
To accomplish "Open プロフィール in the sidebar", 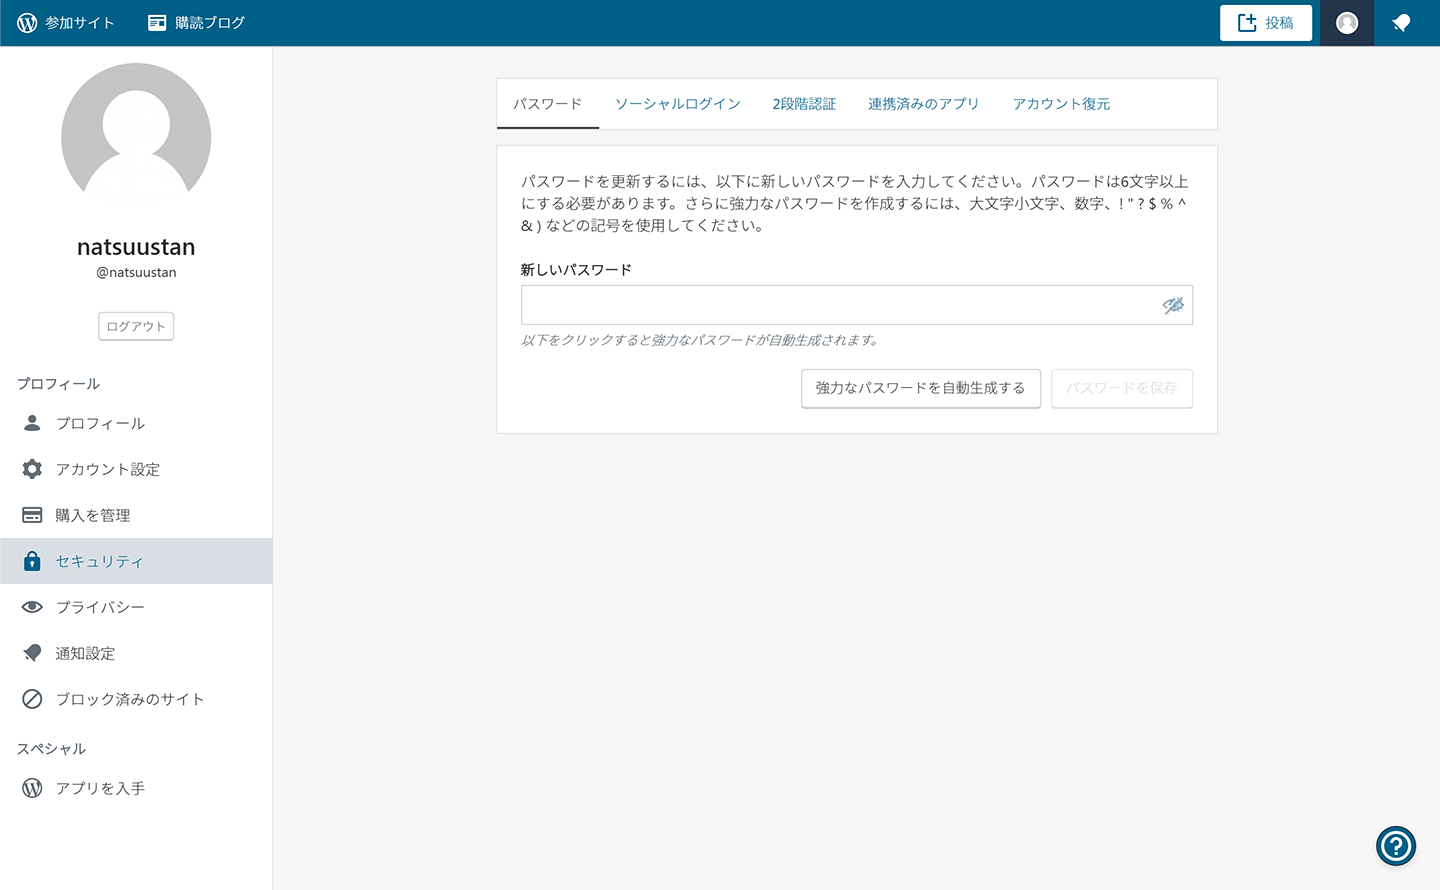I will point(136,423).
